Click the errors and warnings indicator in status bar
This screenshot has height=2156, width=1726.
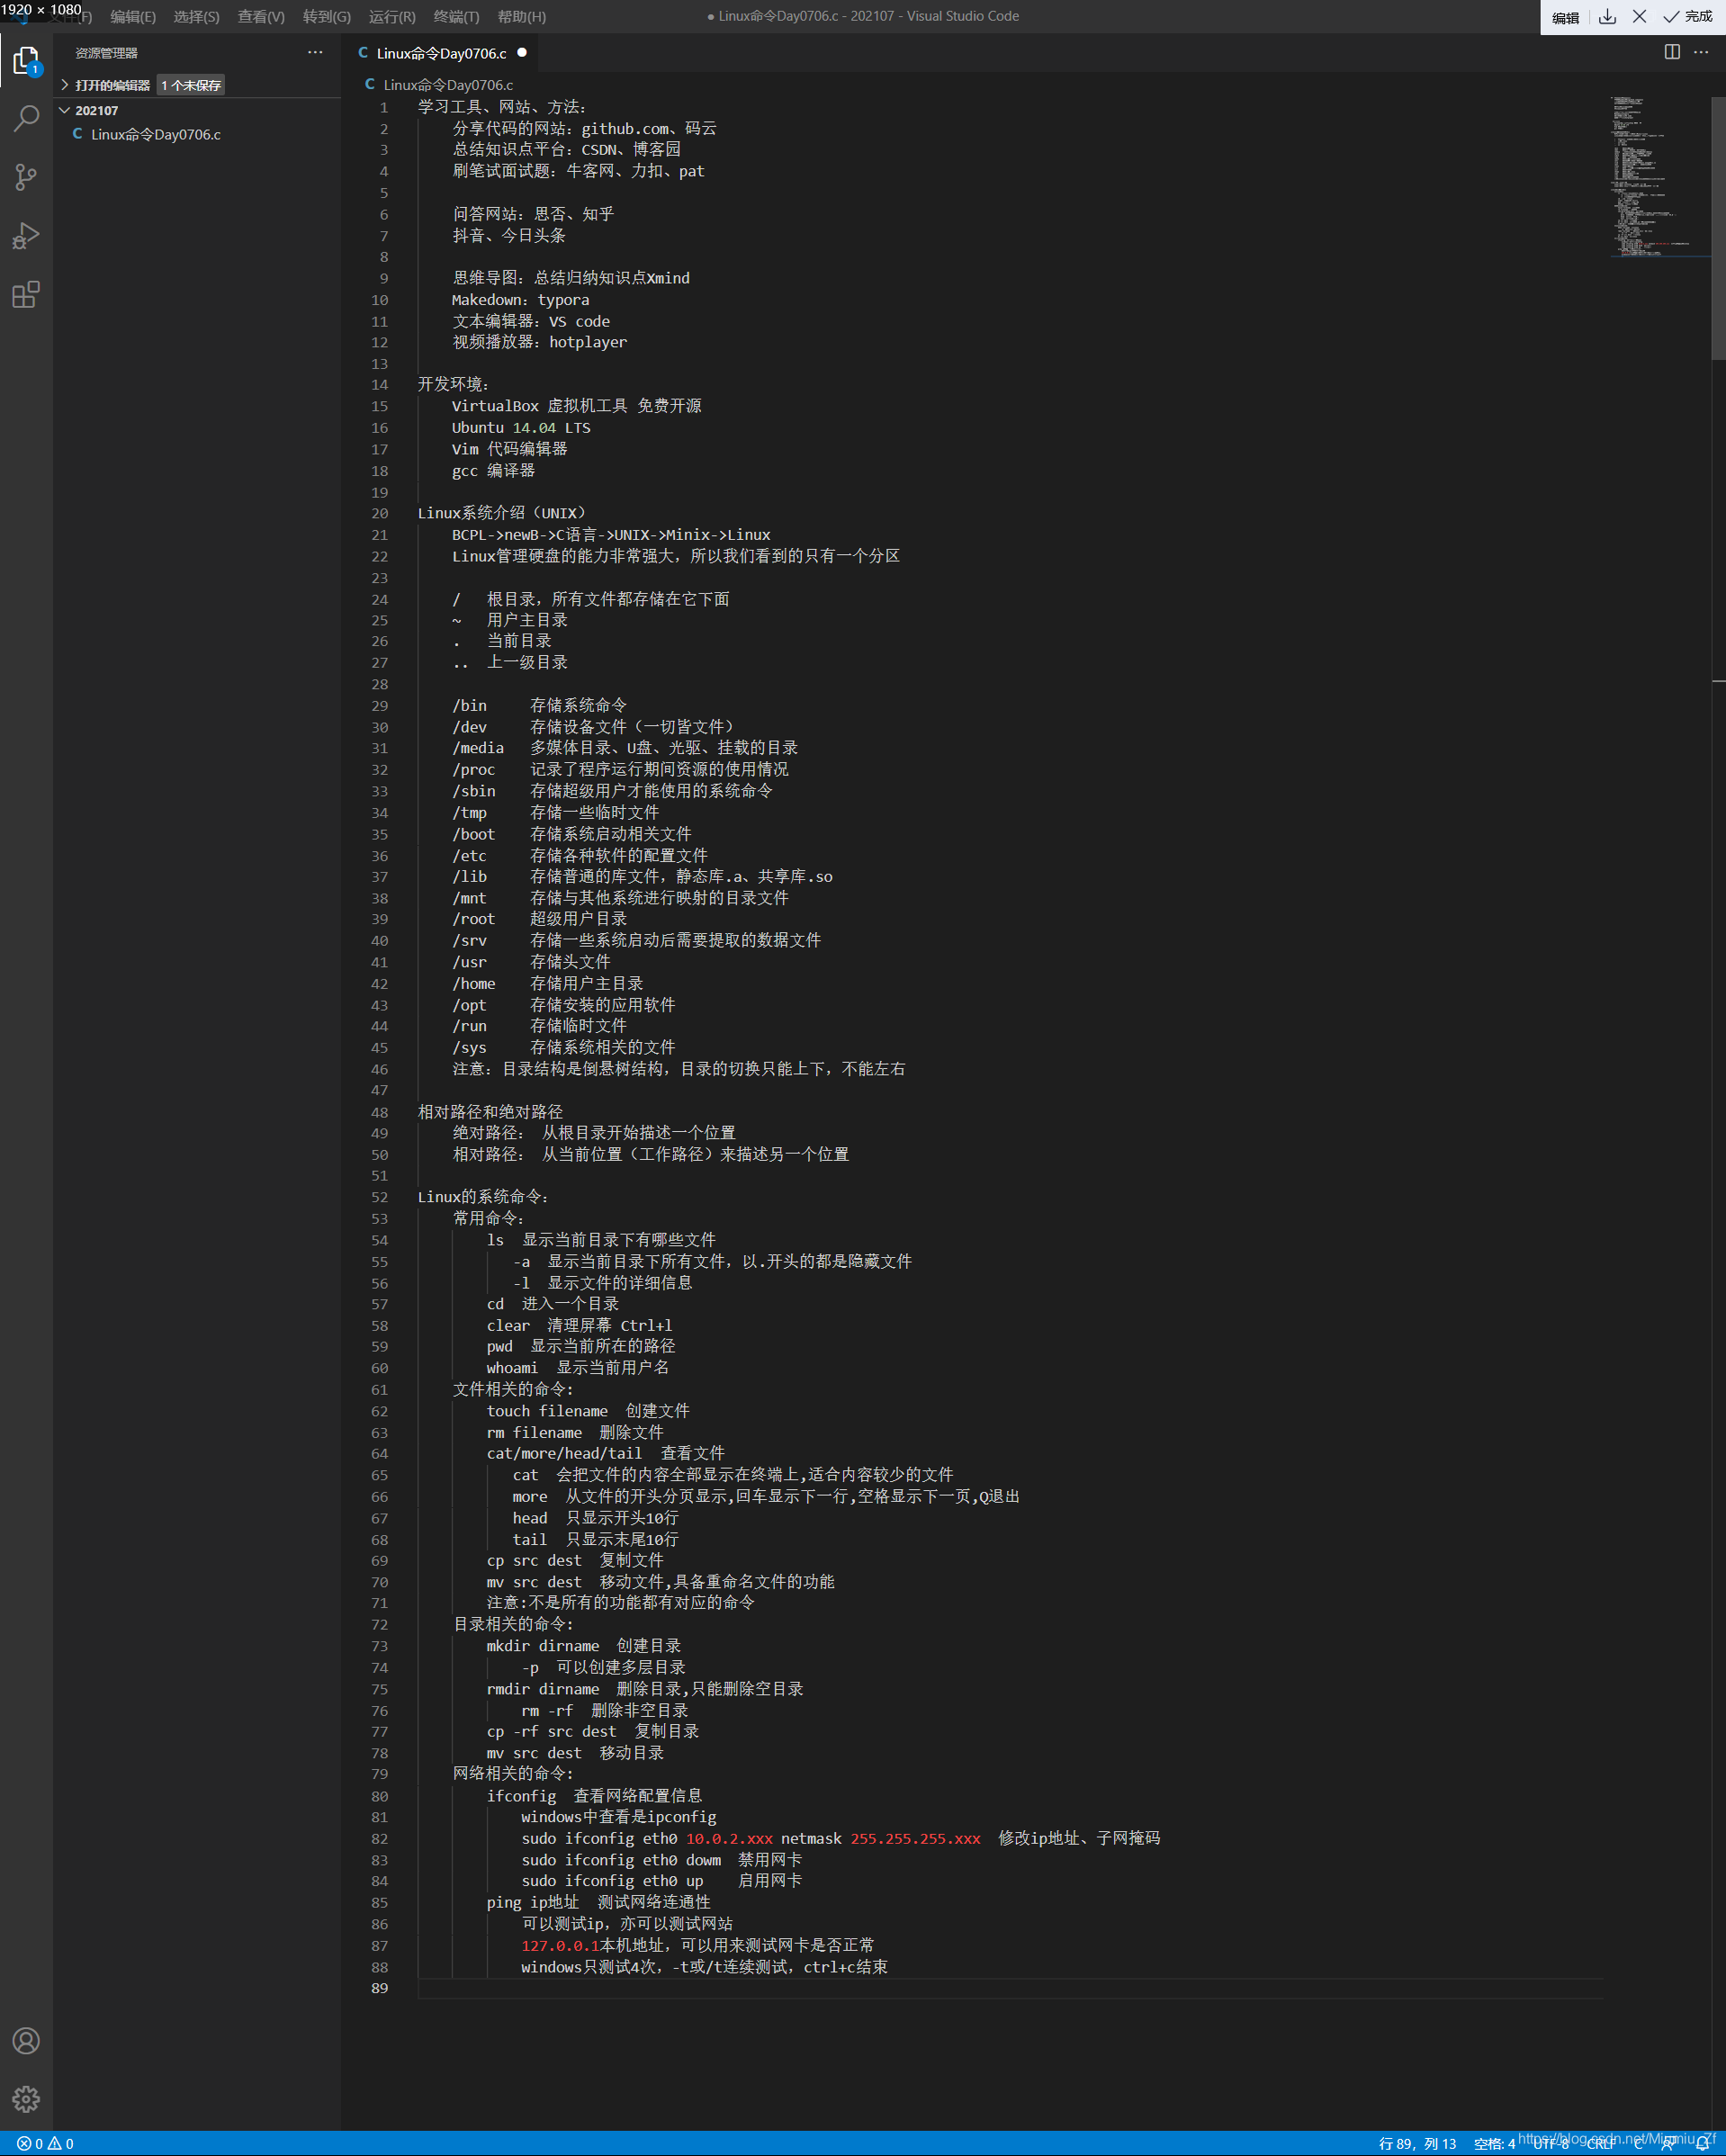click(44, 2144)
